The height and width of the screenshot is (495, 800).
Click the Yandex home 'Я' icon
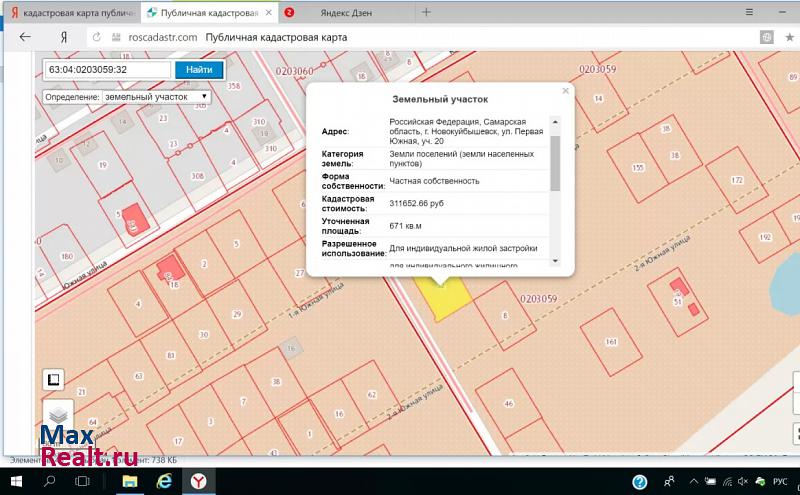63,36
